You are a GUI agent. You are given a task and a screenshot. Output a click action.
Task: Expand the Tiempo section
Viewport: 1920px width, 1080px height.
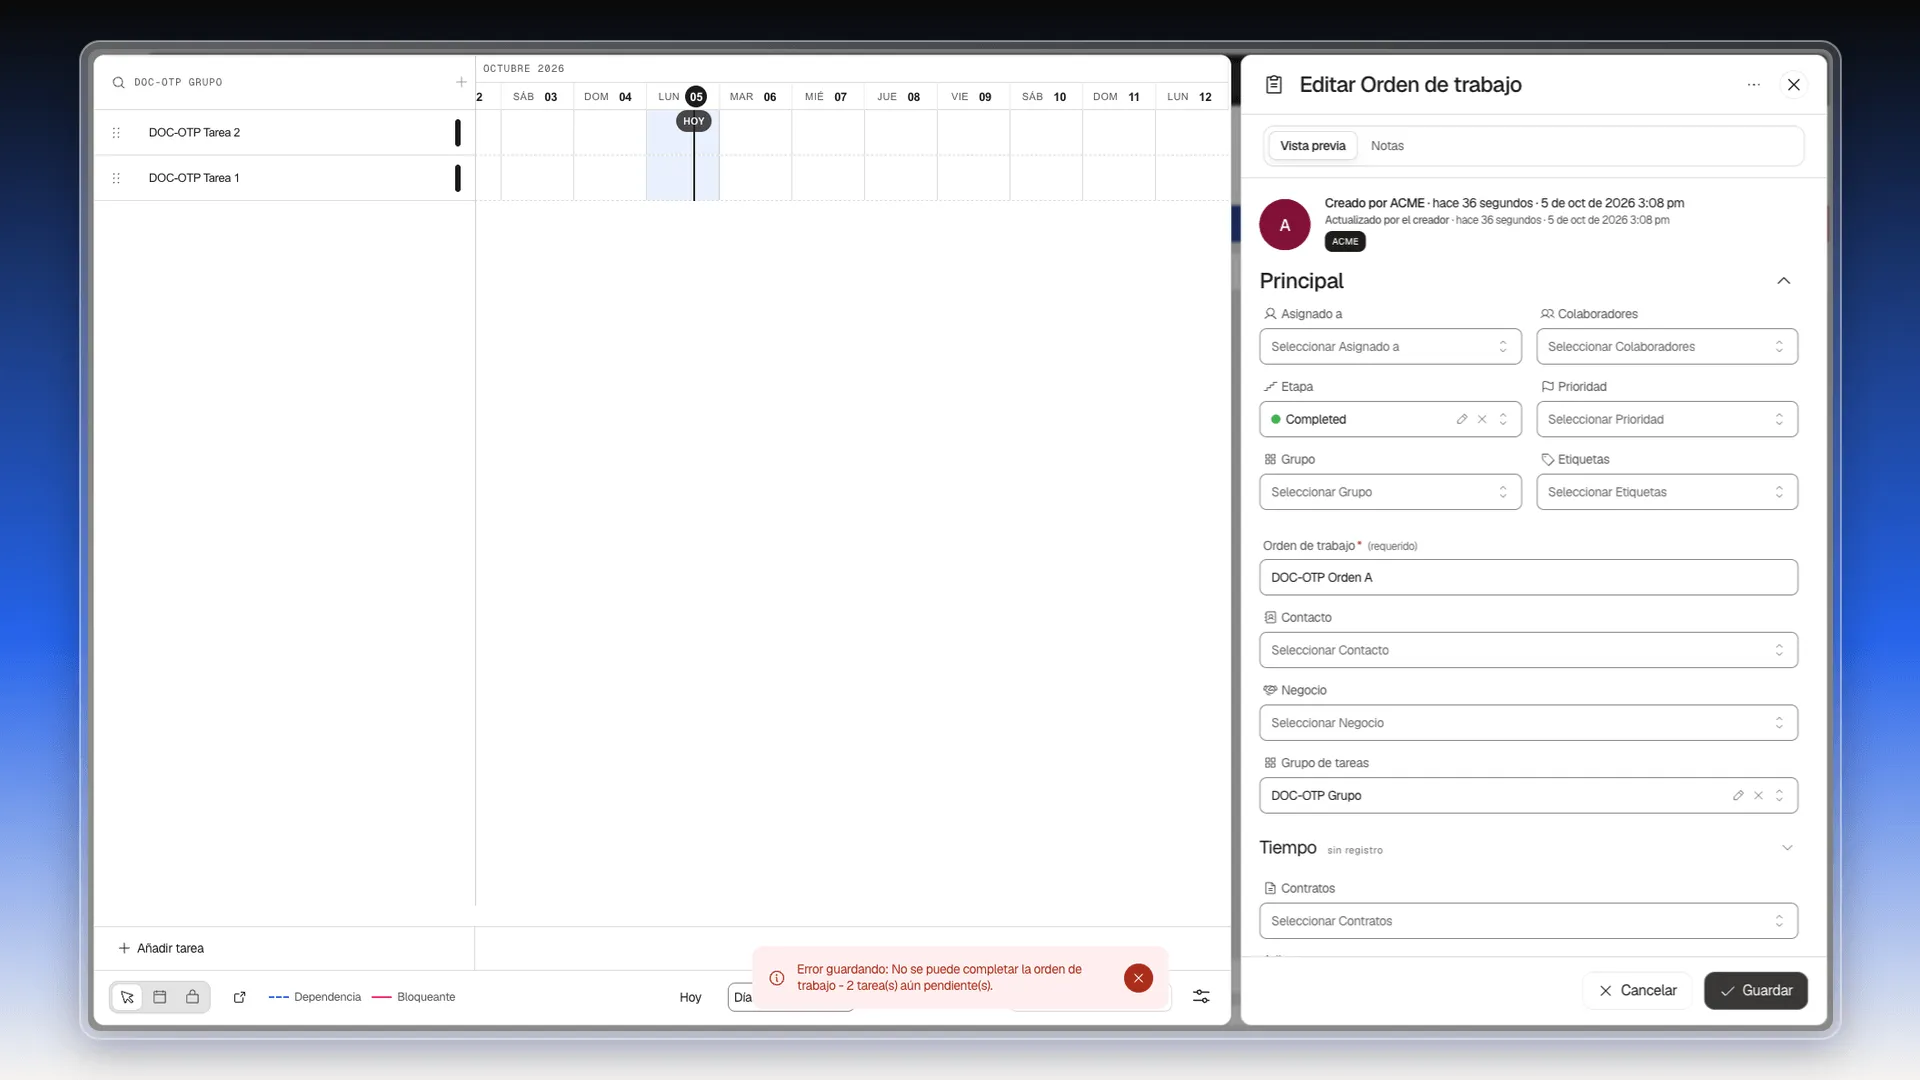tap(1787, 848)
